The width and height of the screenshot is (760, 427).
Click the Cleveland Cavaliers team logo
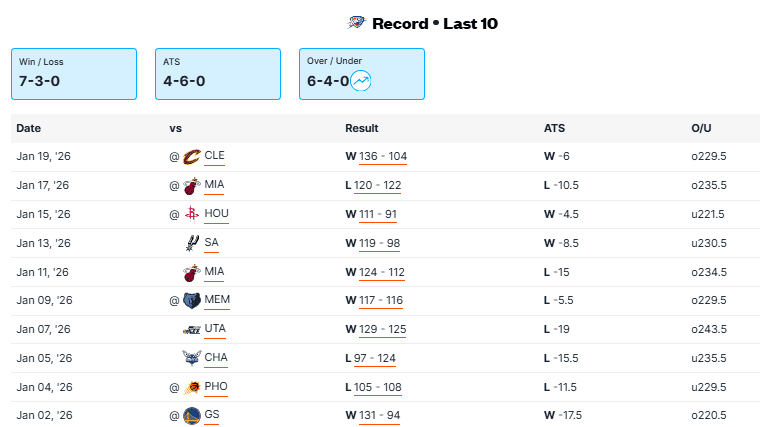pyautogui.click(x=192, y=156)
